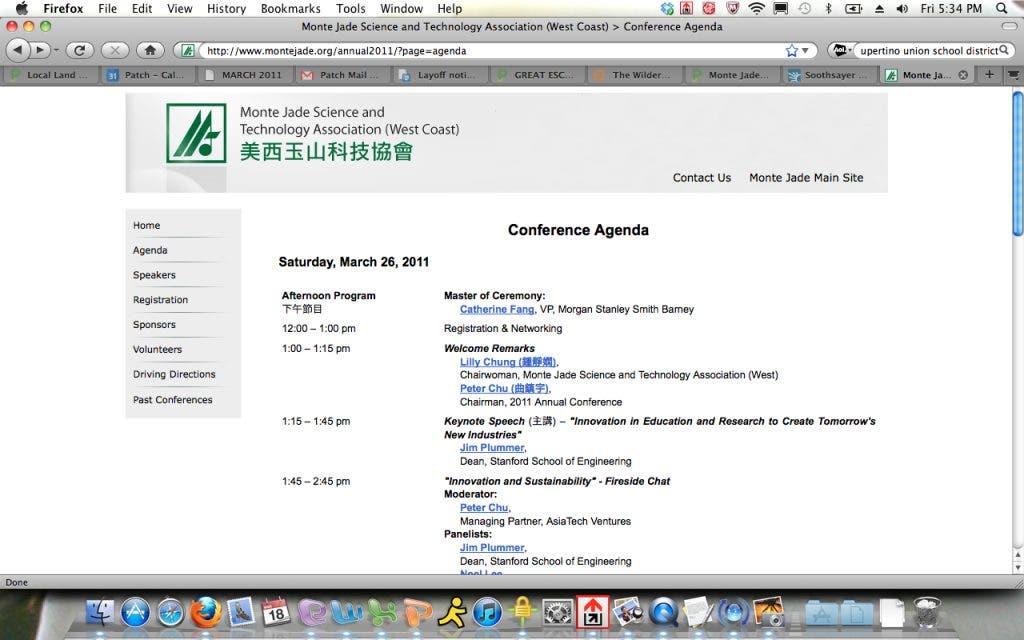Go forward with the Forward arrow button

click(40, 50)
